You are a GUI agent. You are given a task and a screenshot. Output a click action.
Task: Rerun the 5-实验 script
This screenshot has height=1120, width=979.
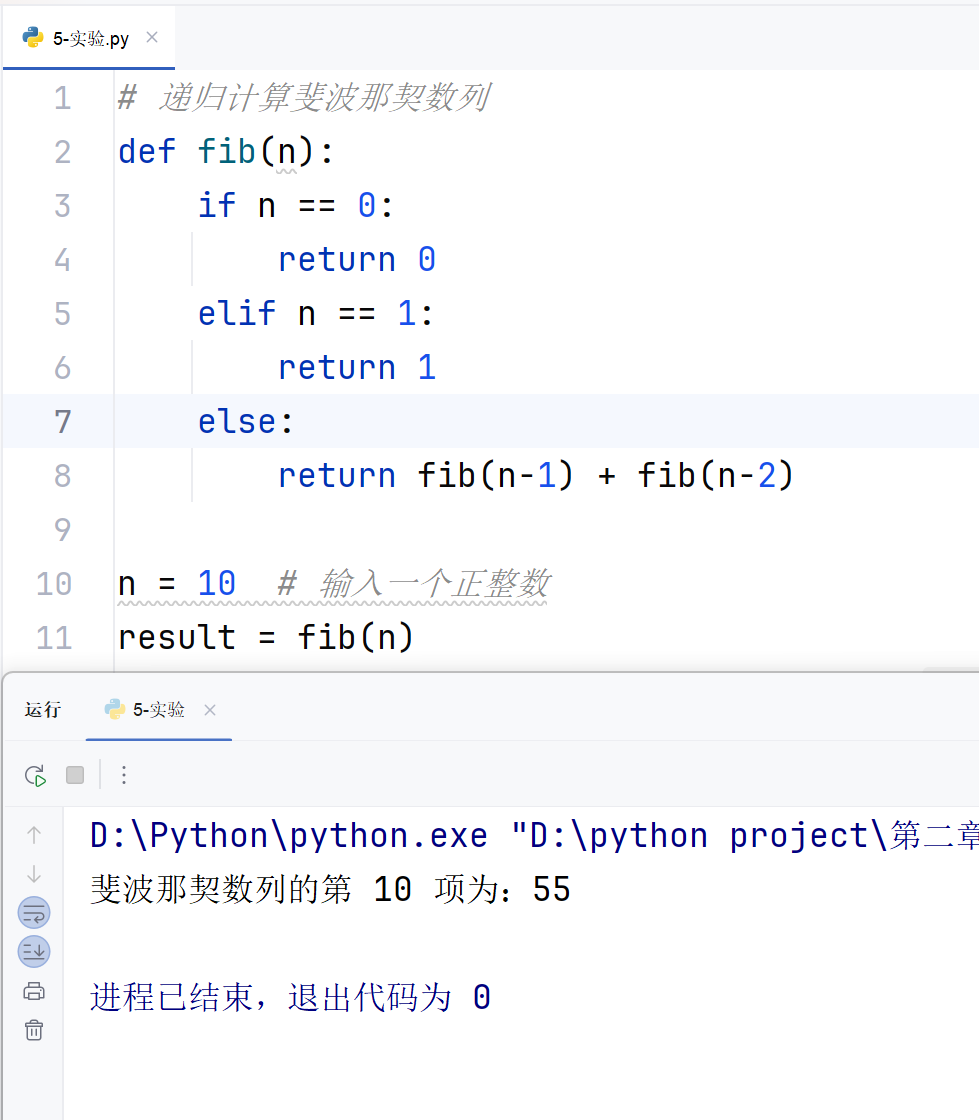[x=35, y=775]
